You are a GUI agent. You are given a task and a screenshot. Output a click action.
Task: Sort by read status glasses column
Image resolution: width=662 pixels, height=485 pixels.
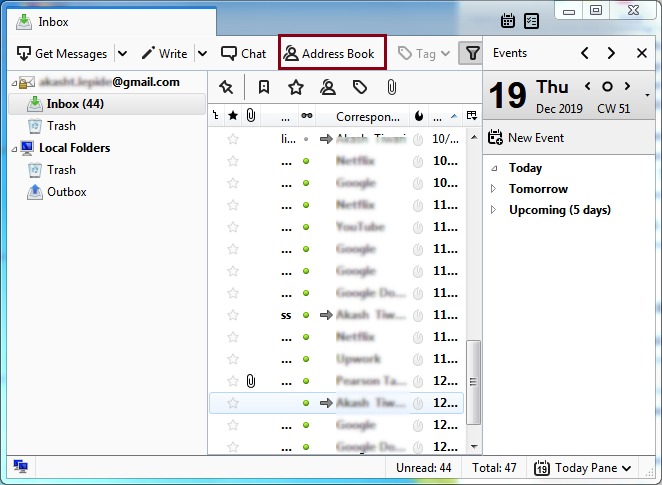coord(307,116)
